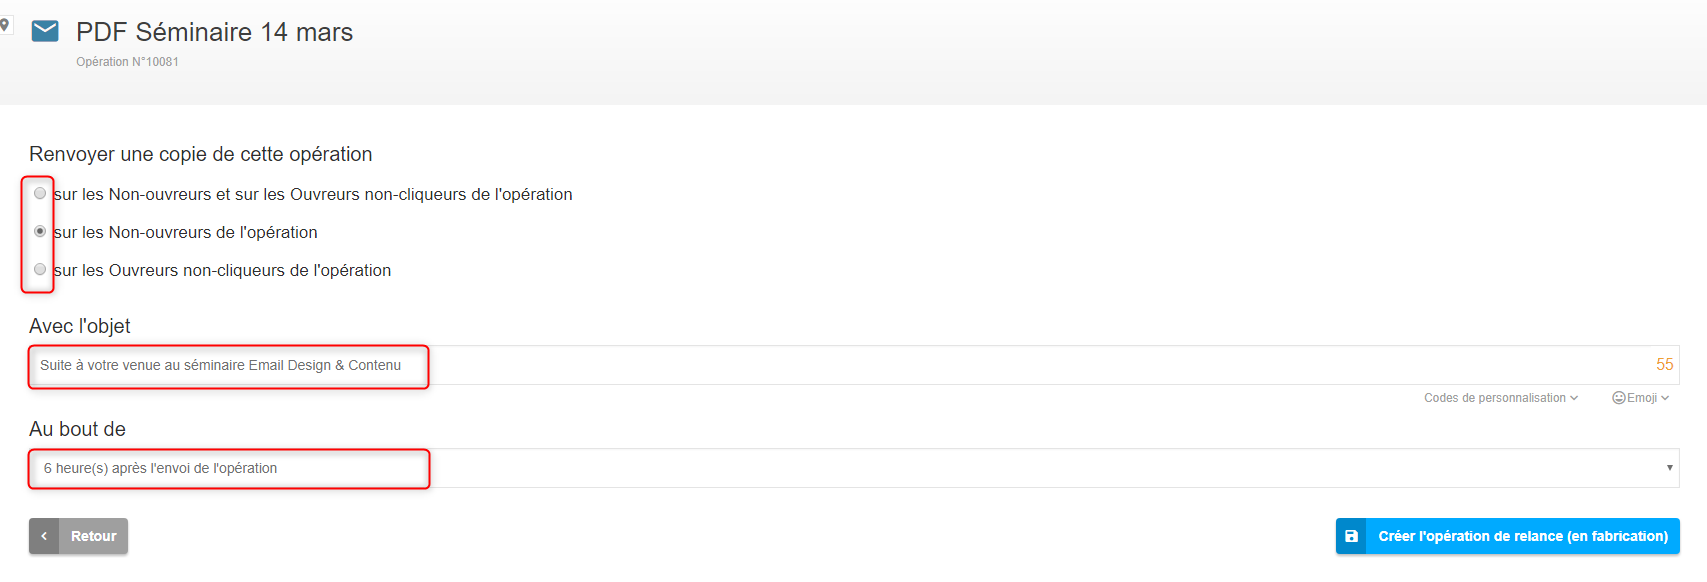Viewport: 1707px width, 582px height.
Task: Click the arrow of the Au bout de select
Action: [1669, 468]
